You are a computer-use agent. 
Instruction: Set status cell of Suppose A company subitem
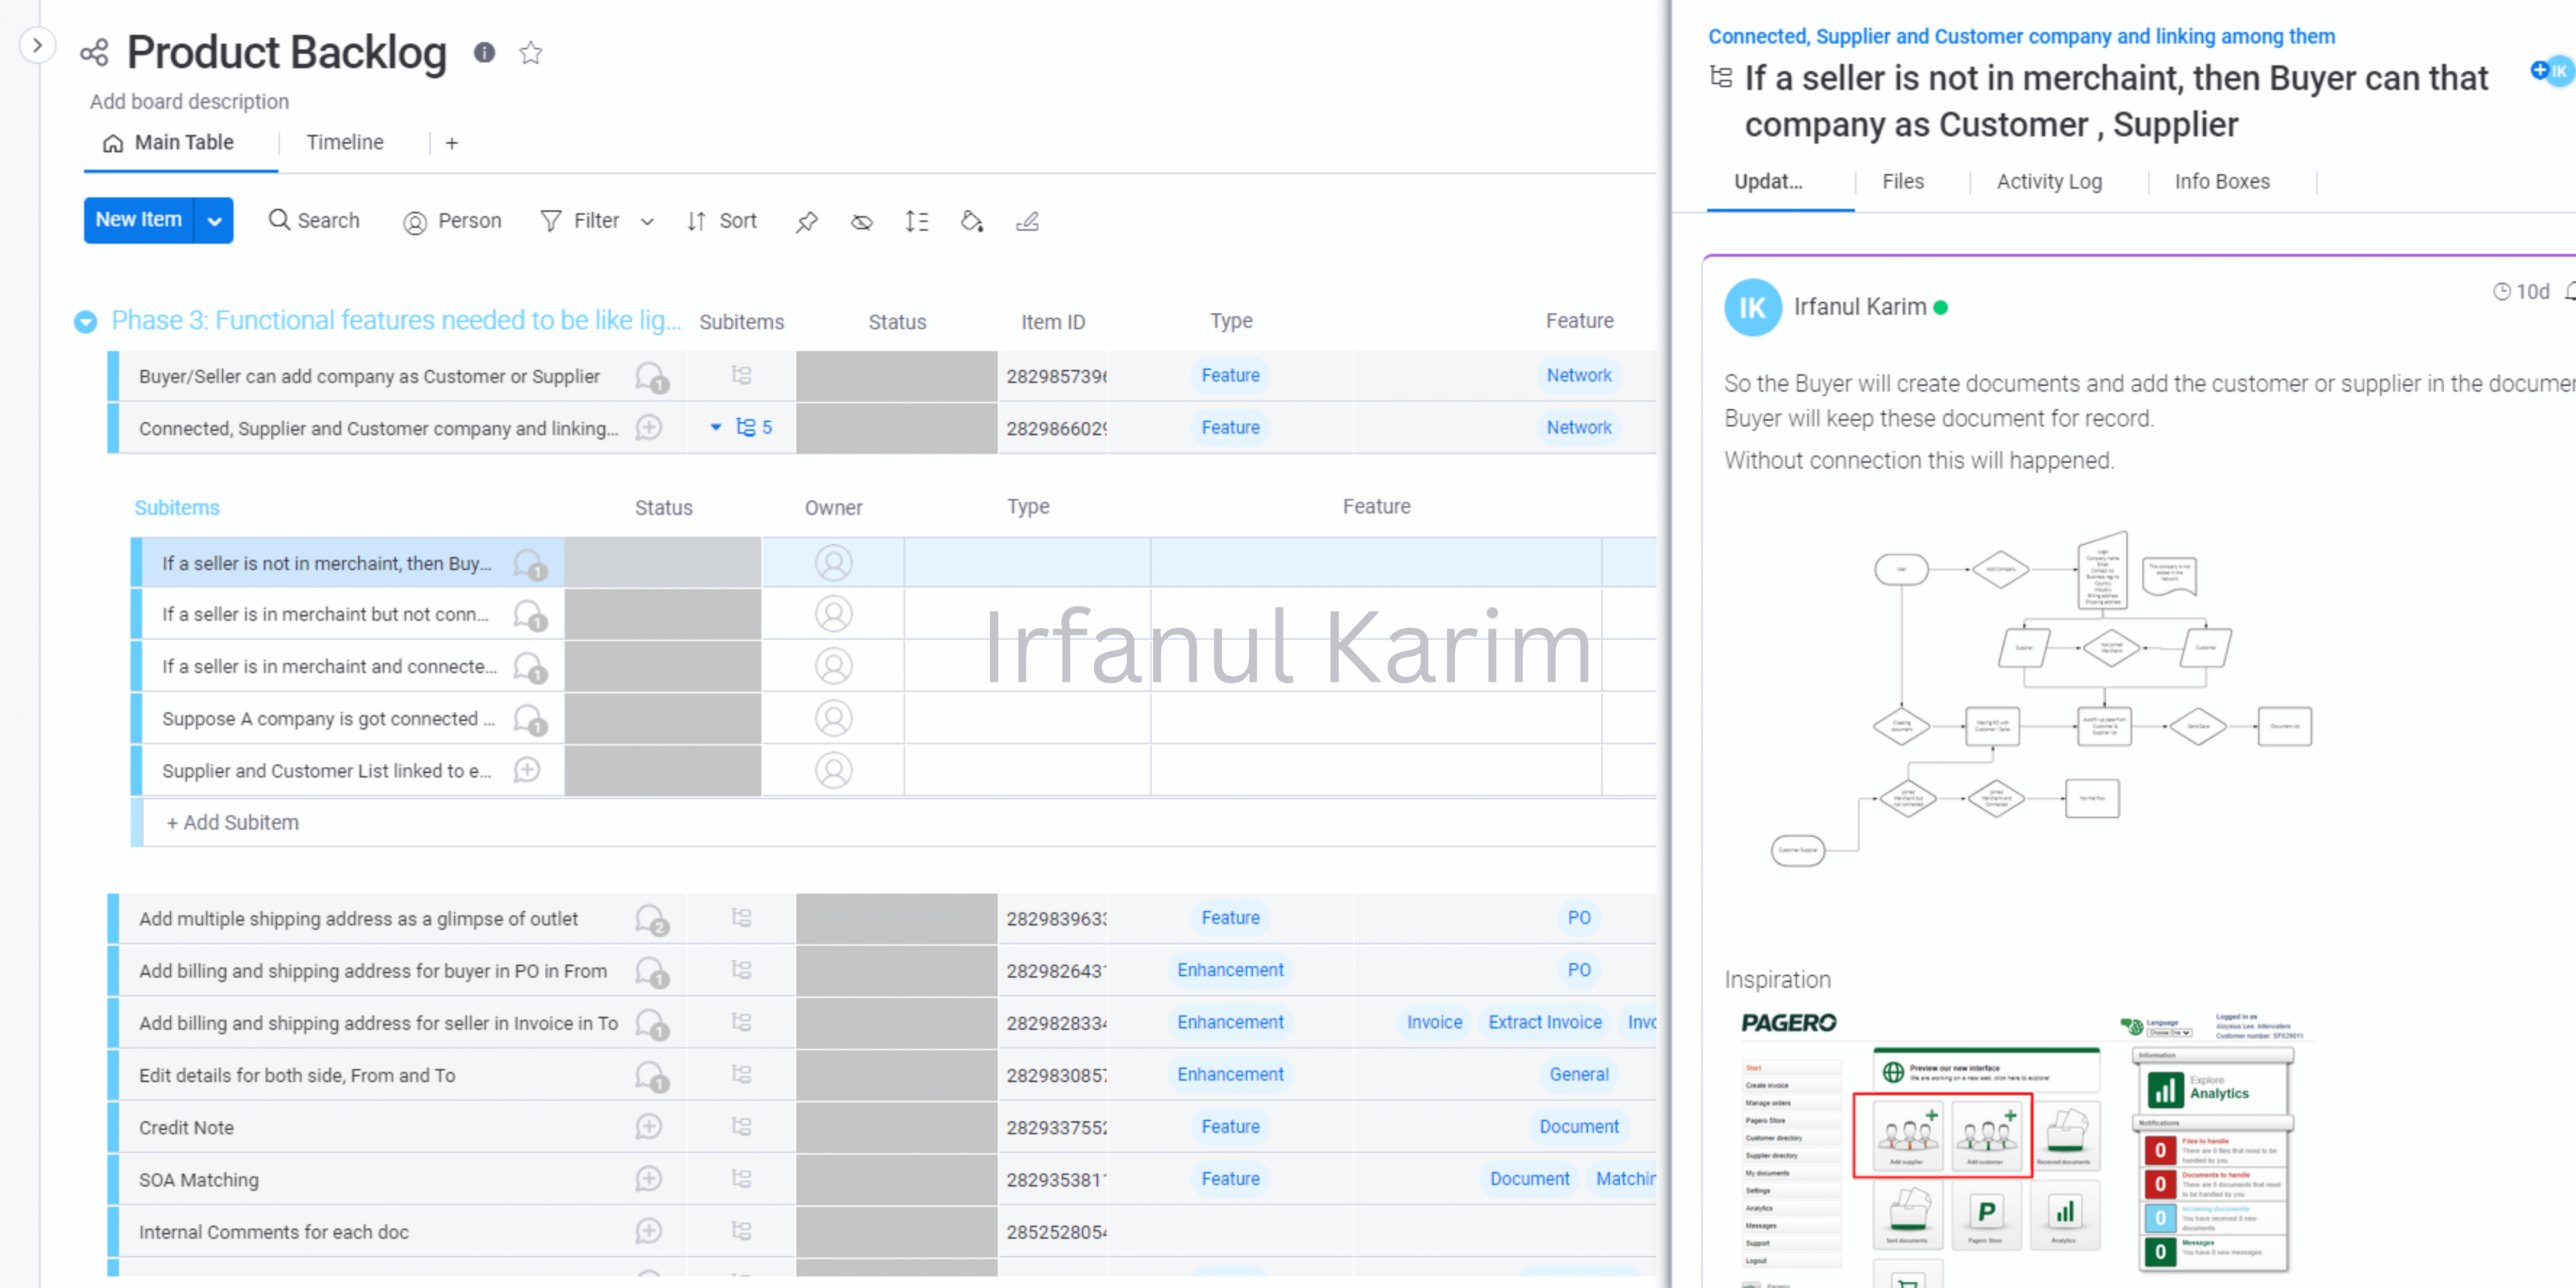(663, 719)
